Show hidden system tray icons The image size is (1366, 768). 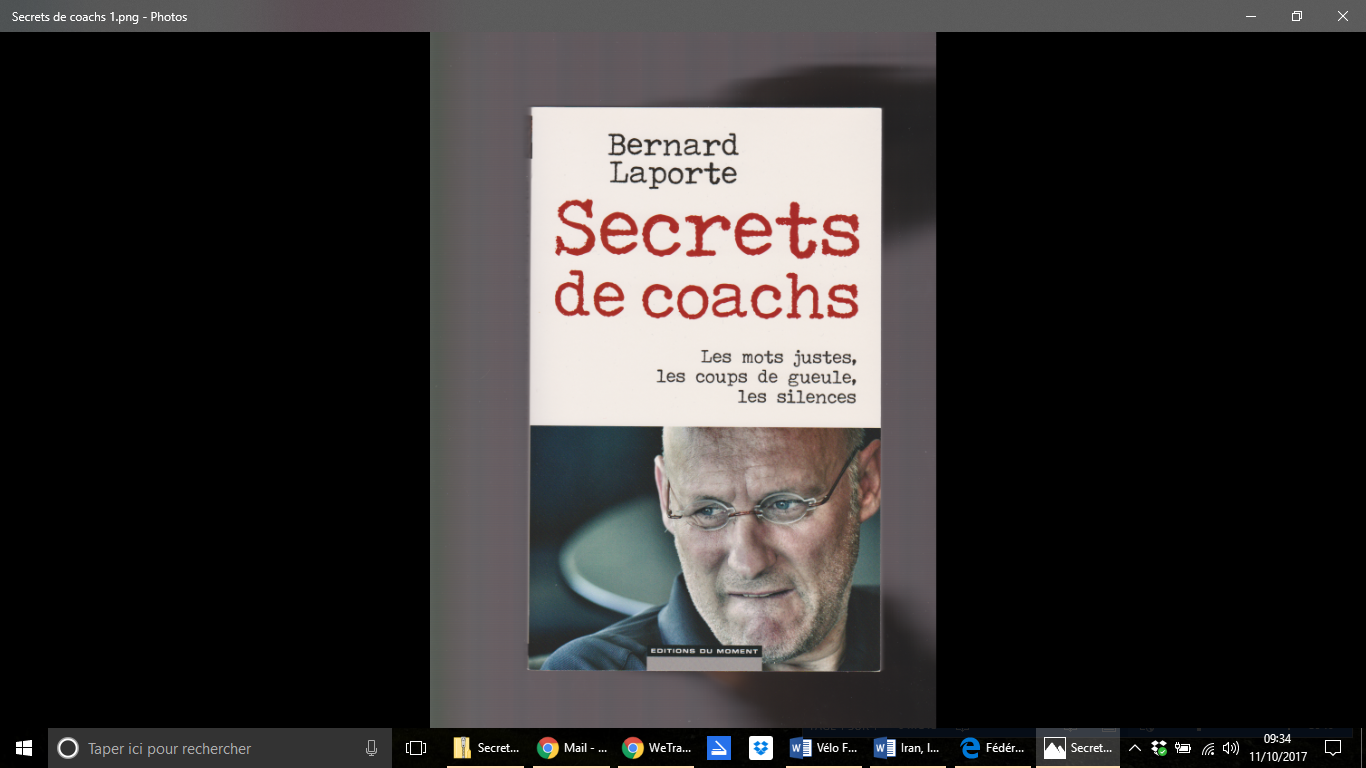tap(1135, 748)
